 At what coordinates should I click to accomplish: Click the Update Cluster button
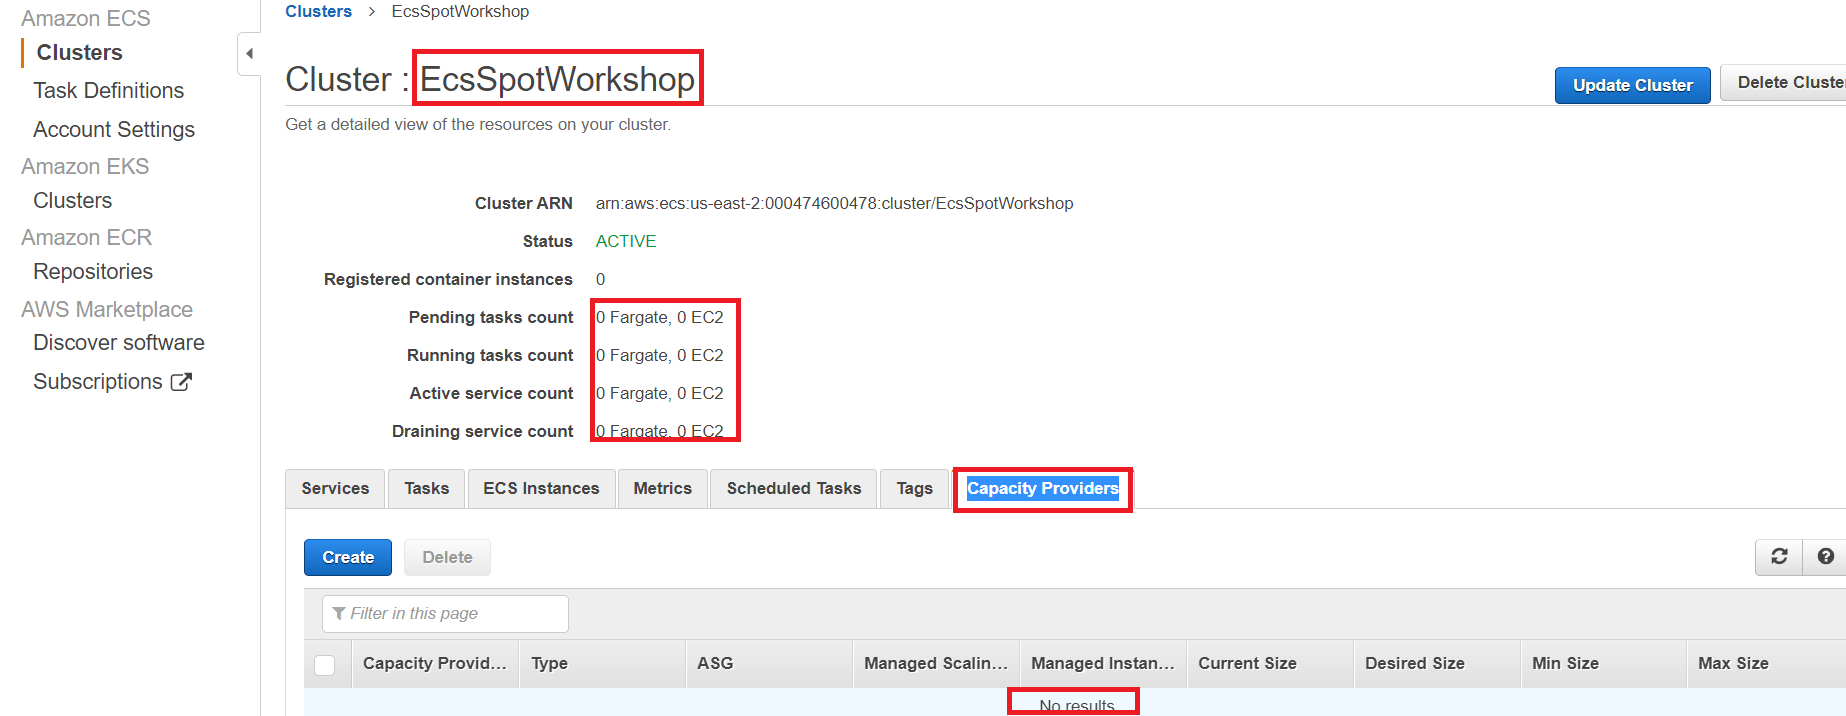[1633, 85]
